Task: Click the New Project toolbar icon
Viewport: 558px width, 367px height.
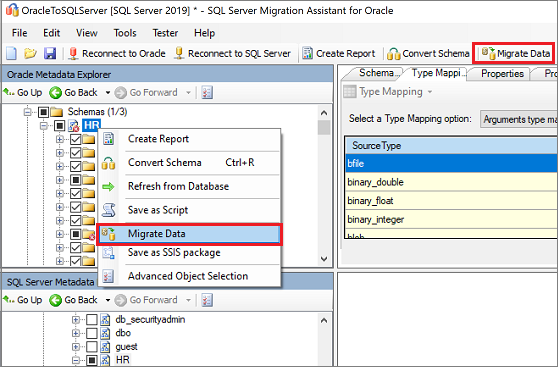Action: 12,53
